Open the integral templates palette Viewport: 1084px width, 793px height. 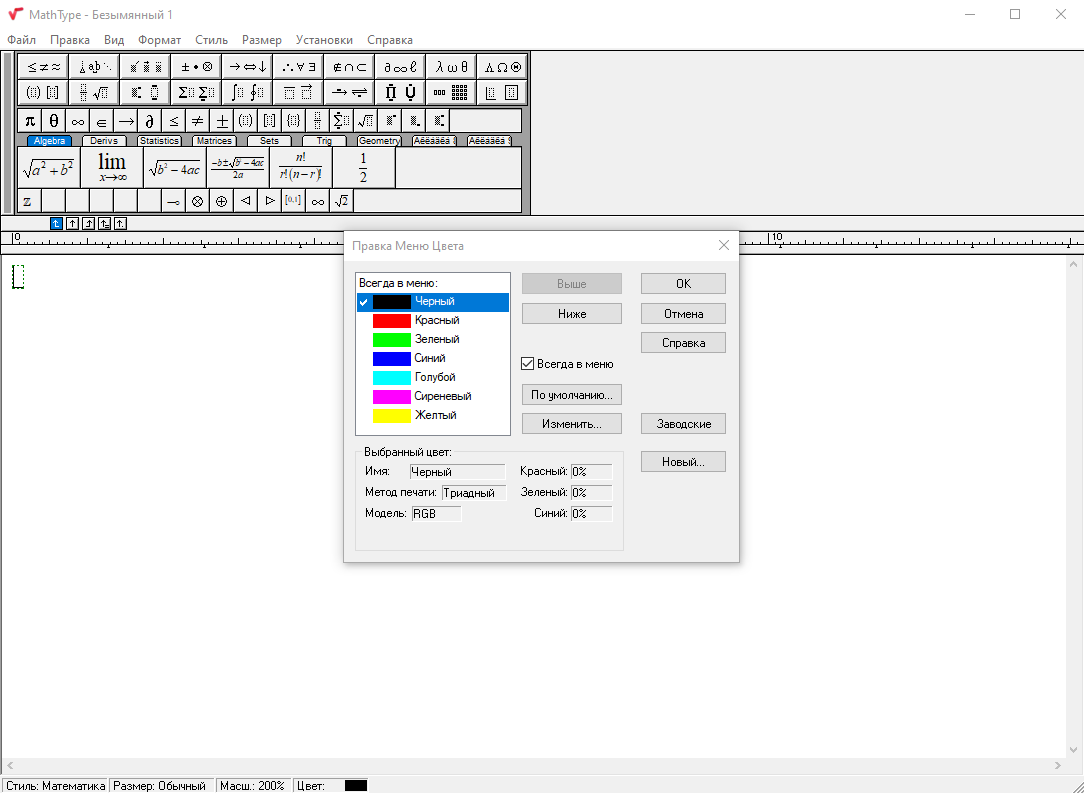point(247,92)
